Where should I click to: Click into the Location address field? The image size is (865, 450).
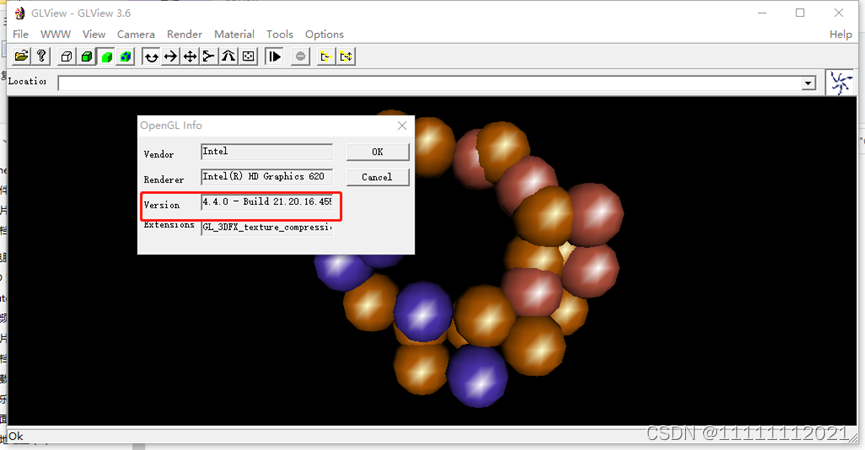click(430, 84)
